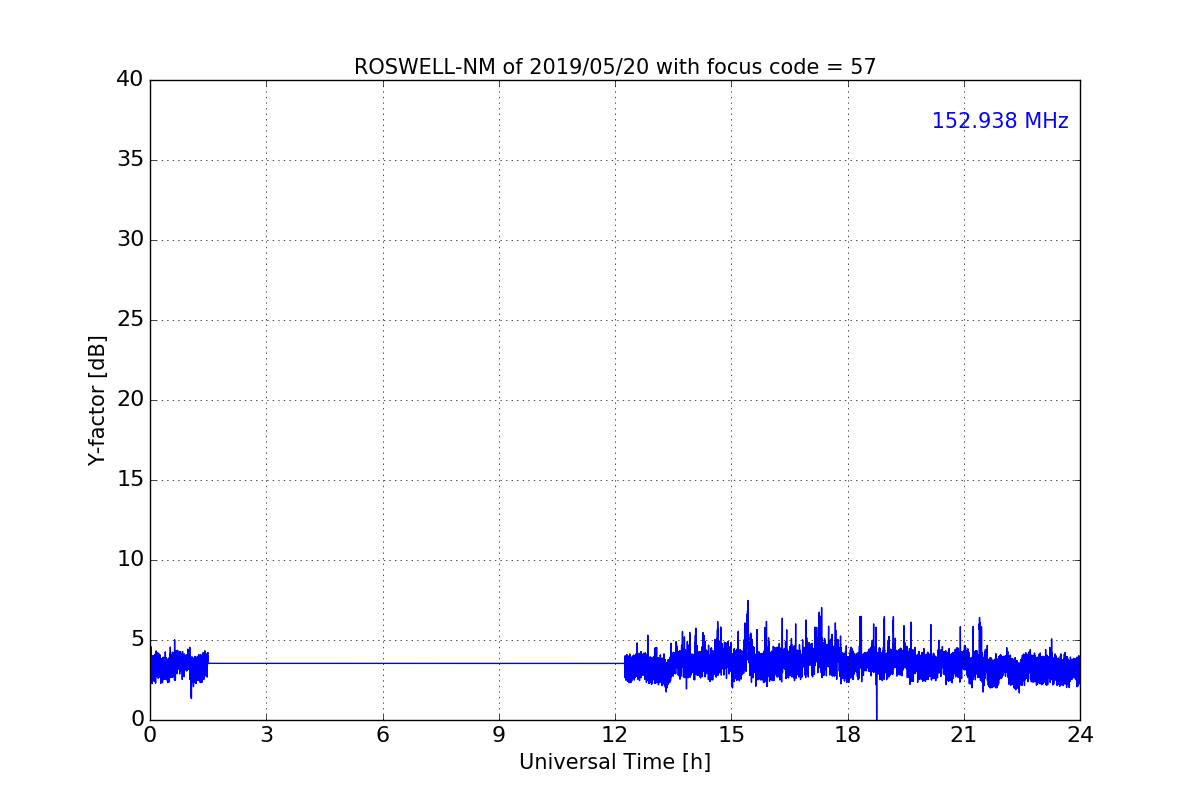
Task: Click the 3 tick label on the time axis
Action: click(266, 736)
